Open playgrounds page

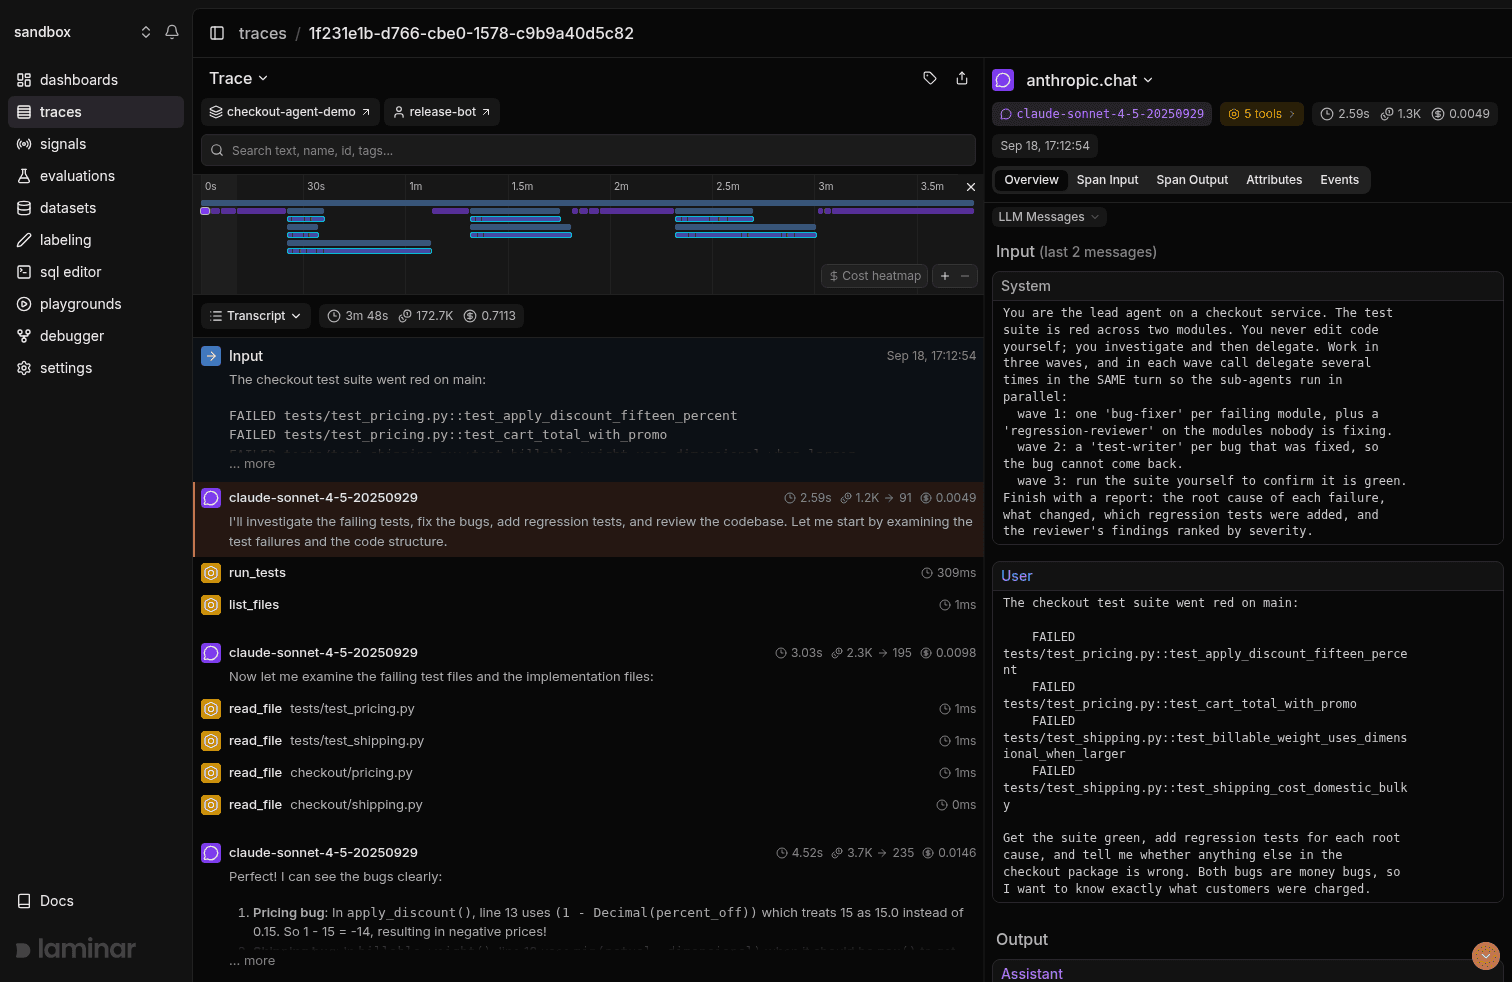pyautogui.click(x=96, y=304)
